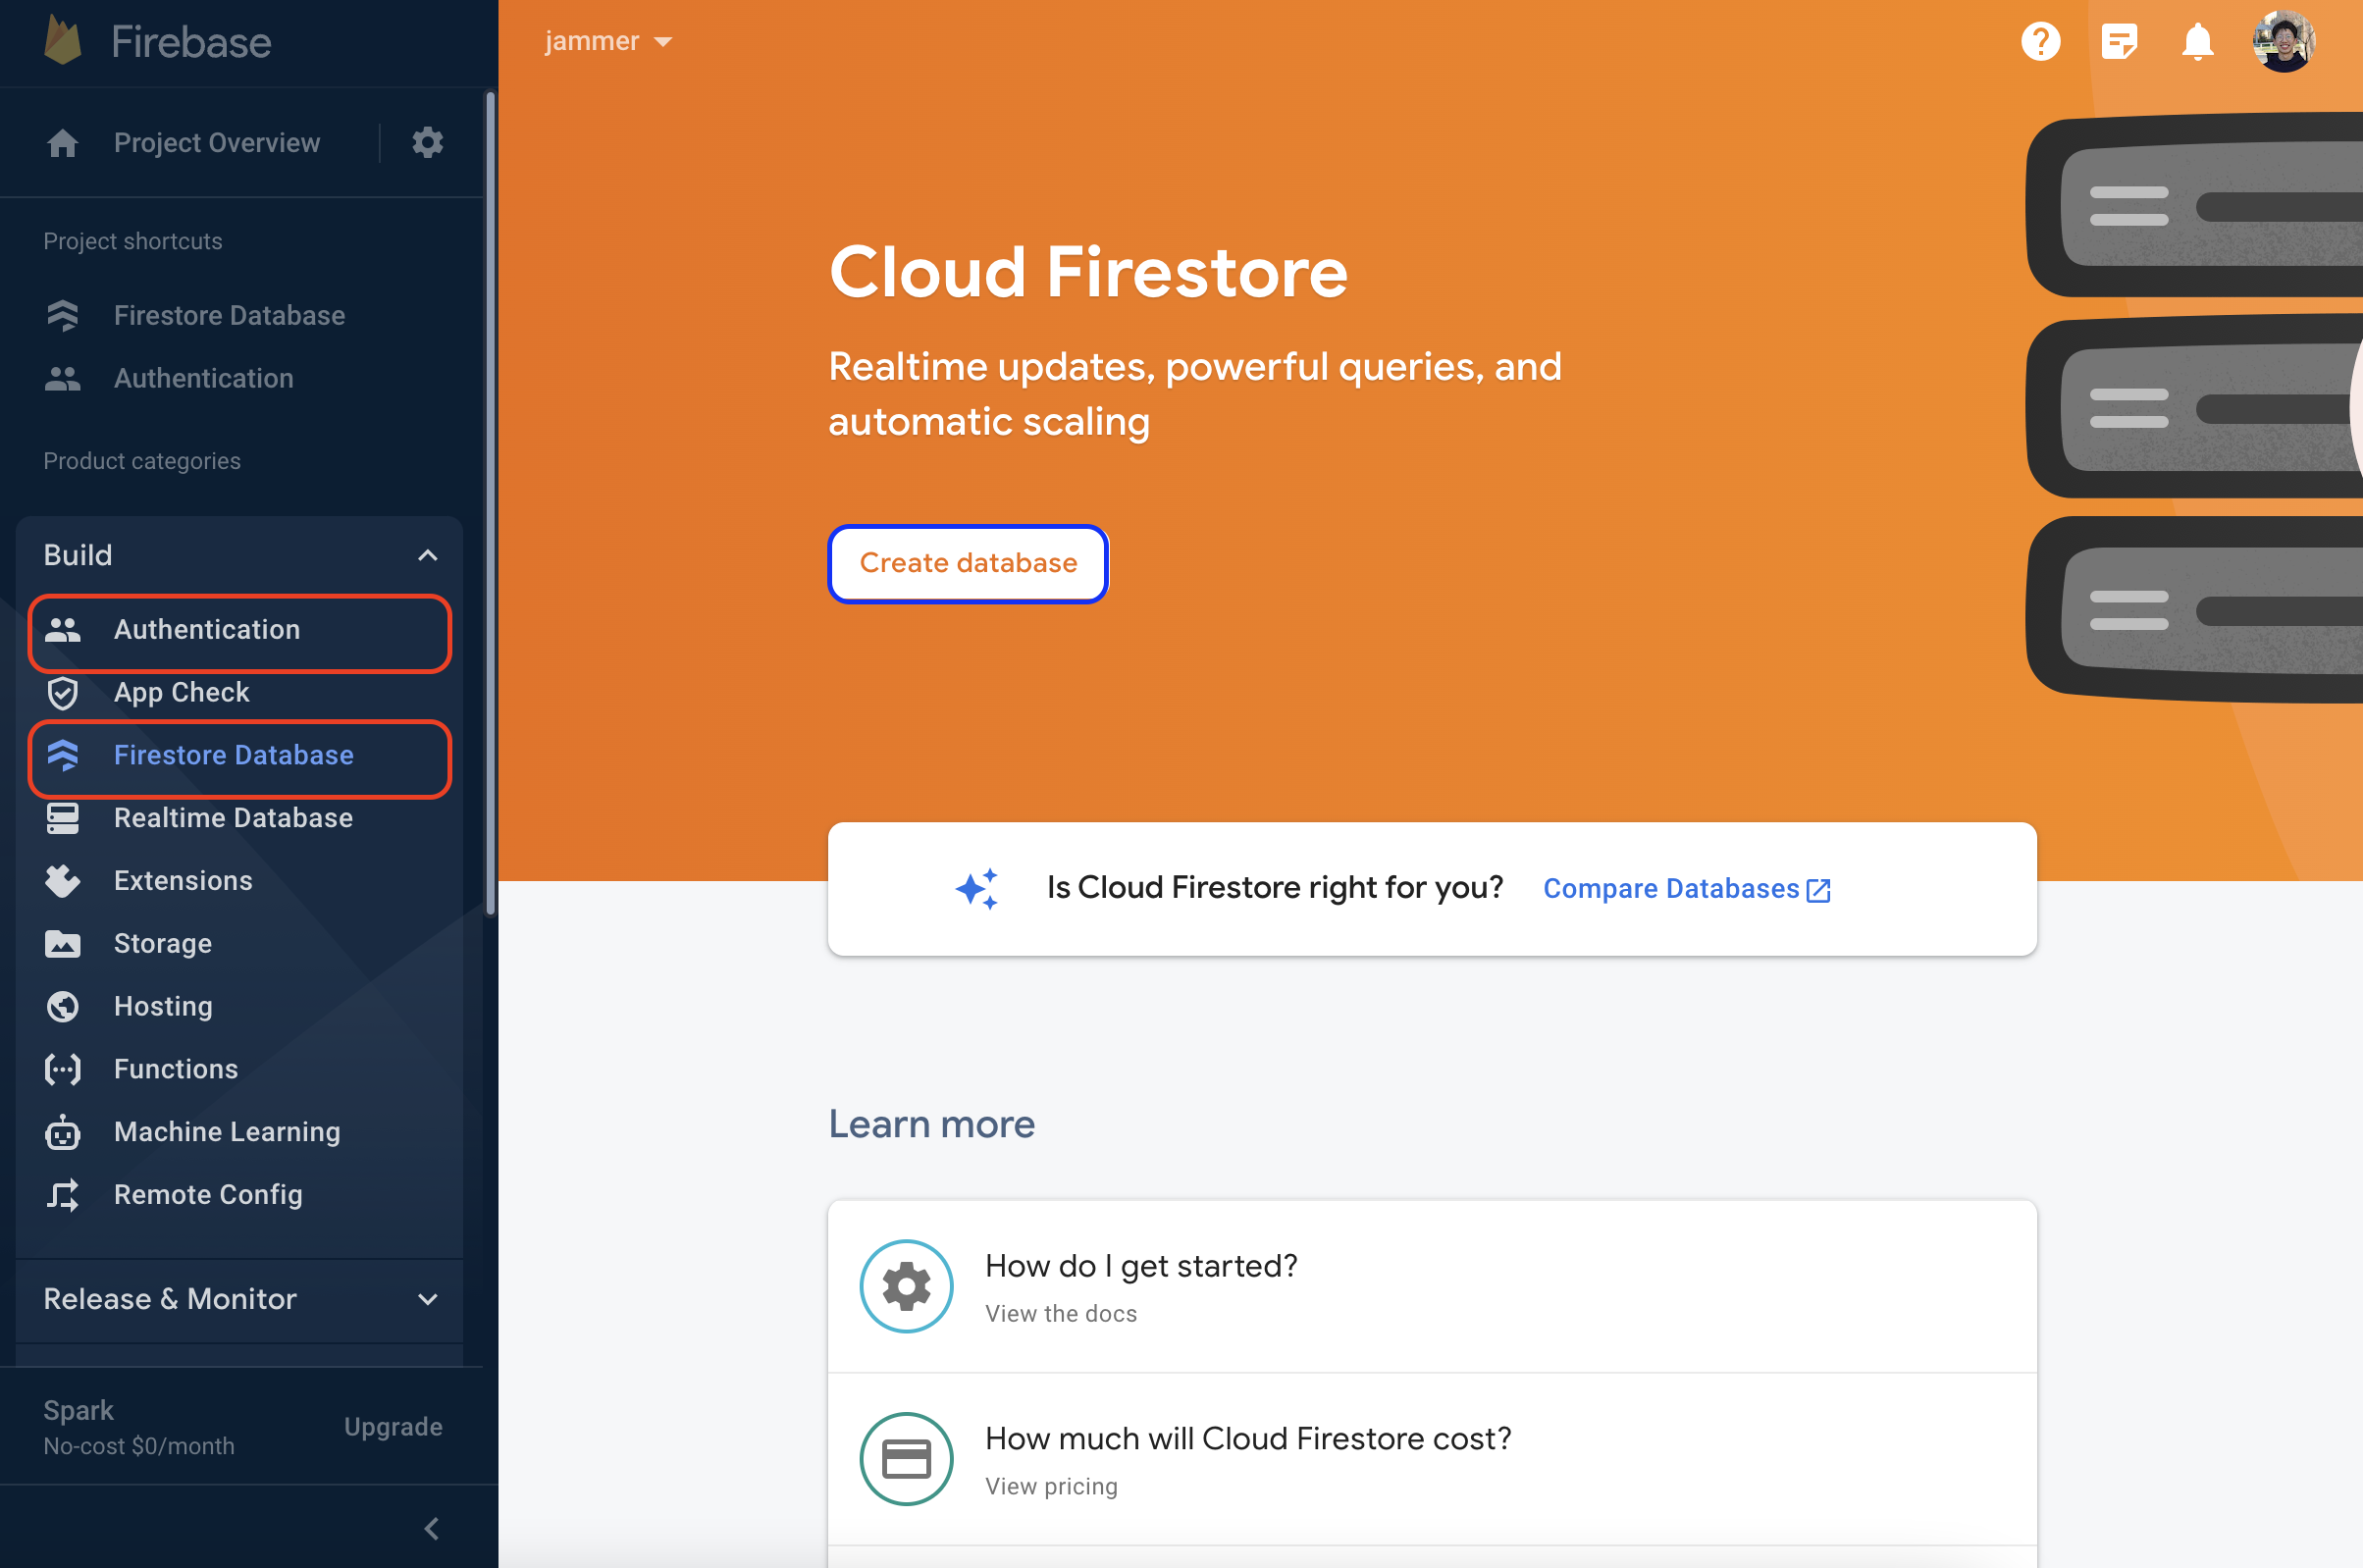Image resolution: width=2363 pixels, height=1568 pixels.
Task: Click Authentication shortcut people icon
Action: click(63, 378)
